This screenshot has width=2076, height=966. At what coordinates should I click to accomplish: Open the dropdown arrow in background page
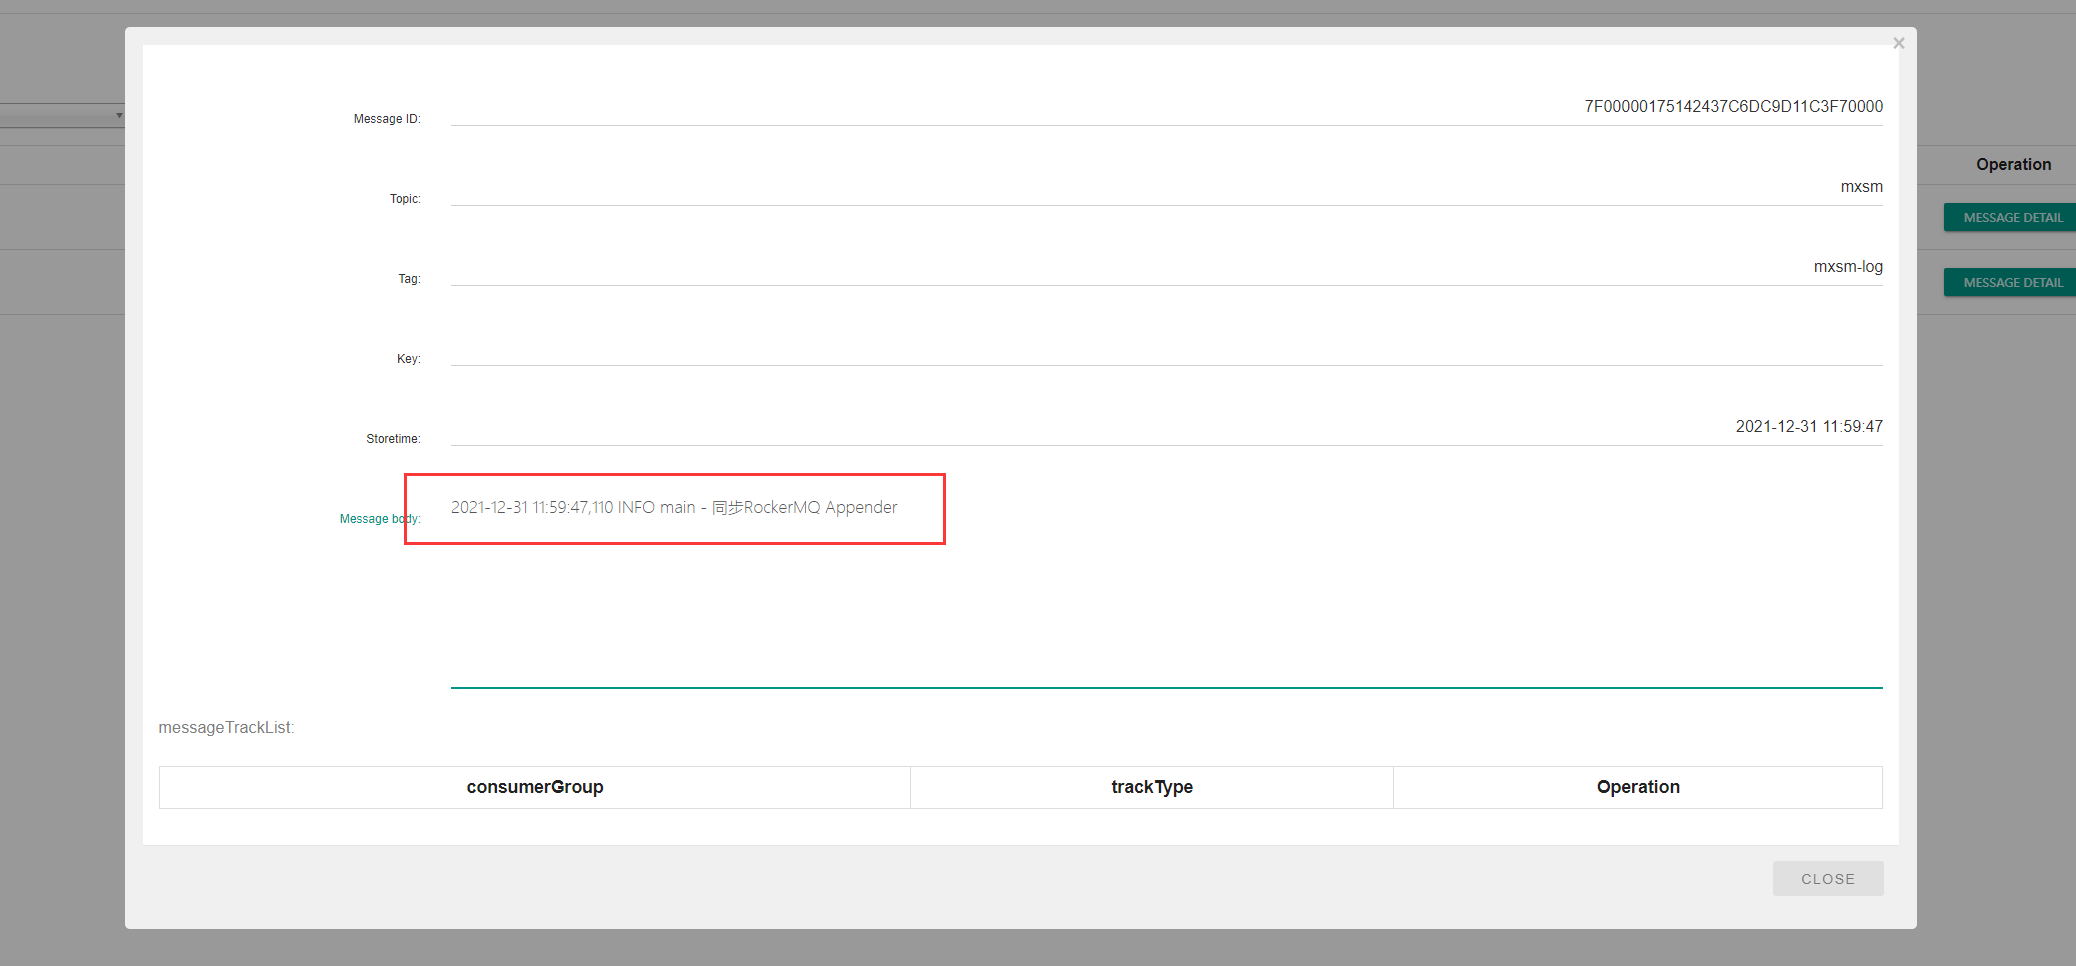coord(119,115)
